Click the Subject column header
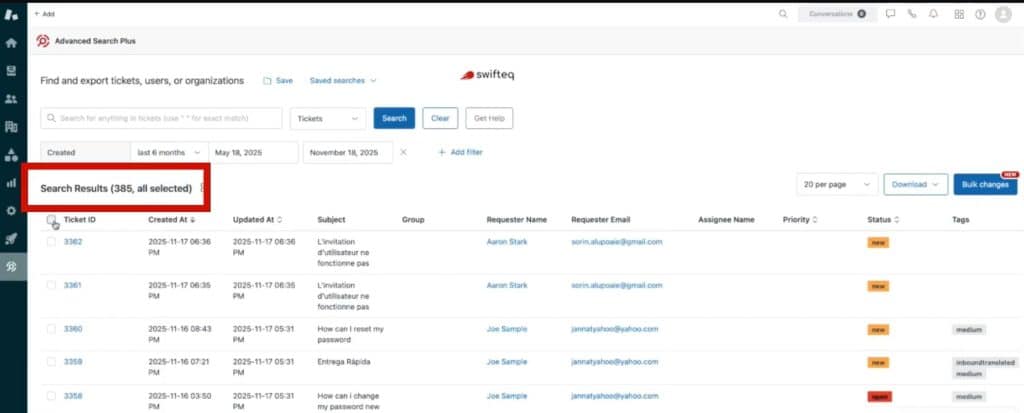Viewport: 1024px width, 413px height. click(x=331, y=220)
